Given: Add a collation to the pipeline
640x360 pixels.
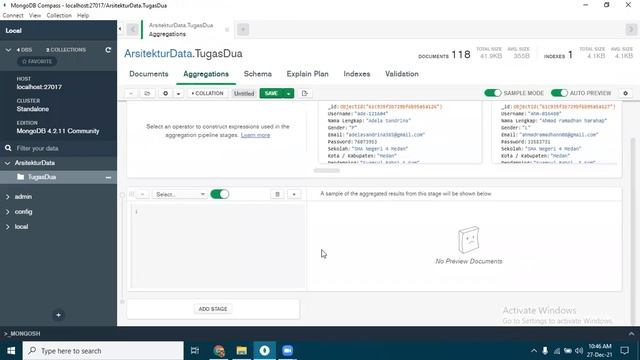Looking at the screenshot, I should tap(207, 93).
